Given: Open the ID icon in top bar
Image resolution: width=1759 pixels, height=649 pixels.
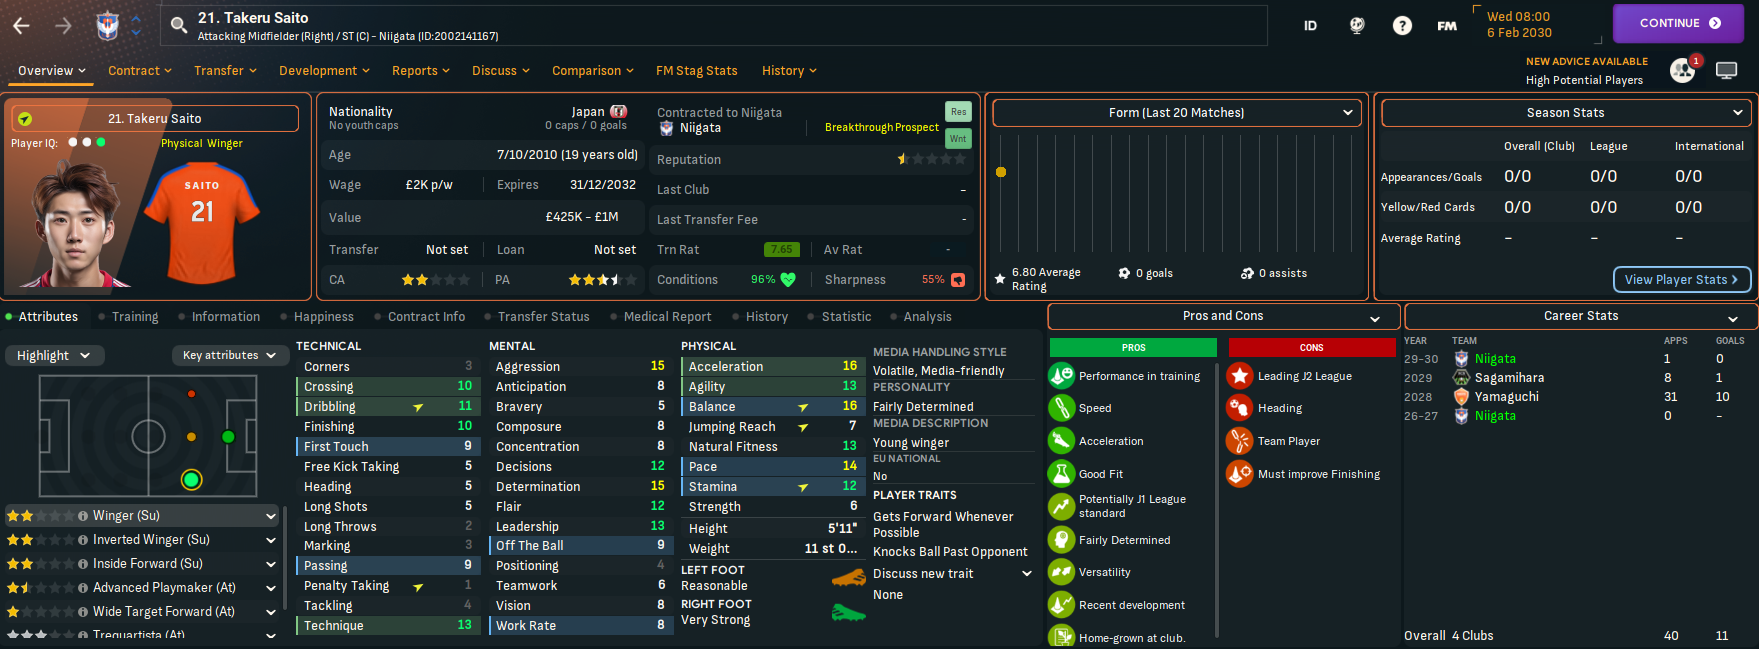Looking at the screenshot, I should coord(1310,26).
